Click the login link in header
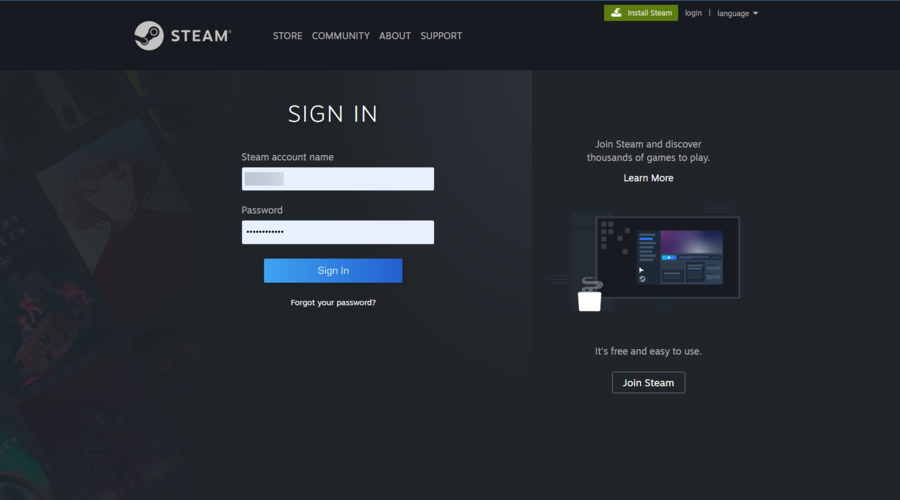Viewport: 900px width, 500px height. point(693,13)
